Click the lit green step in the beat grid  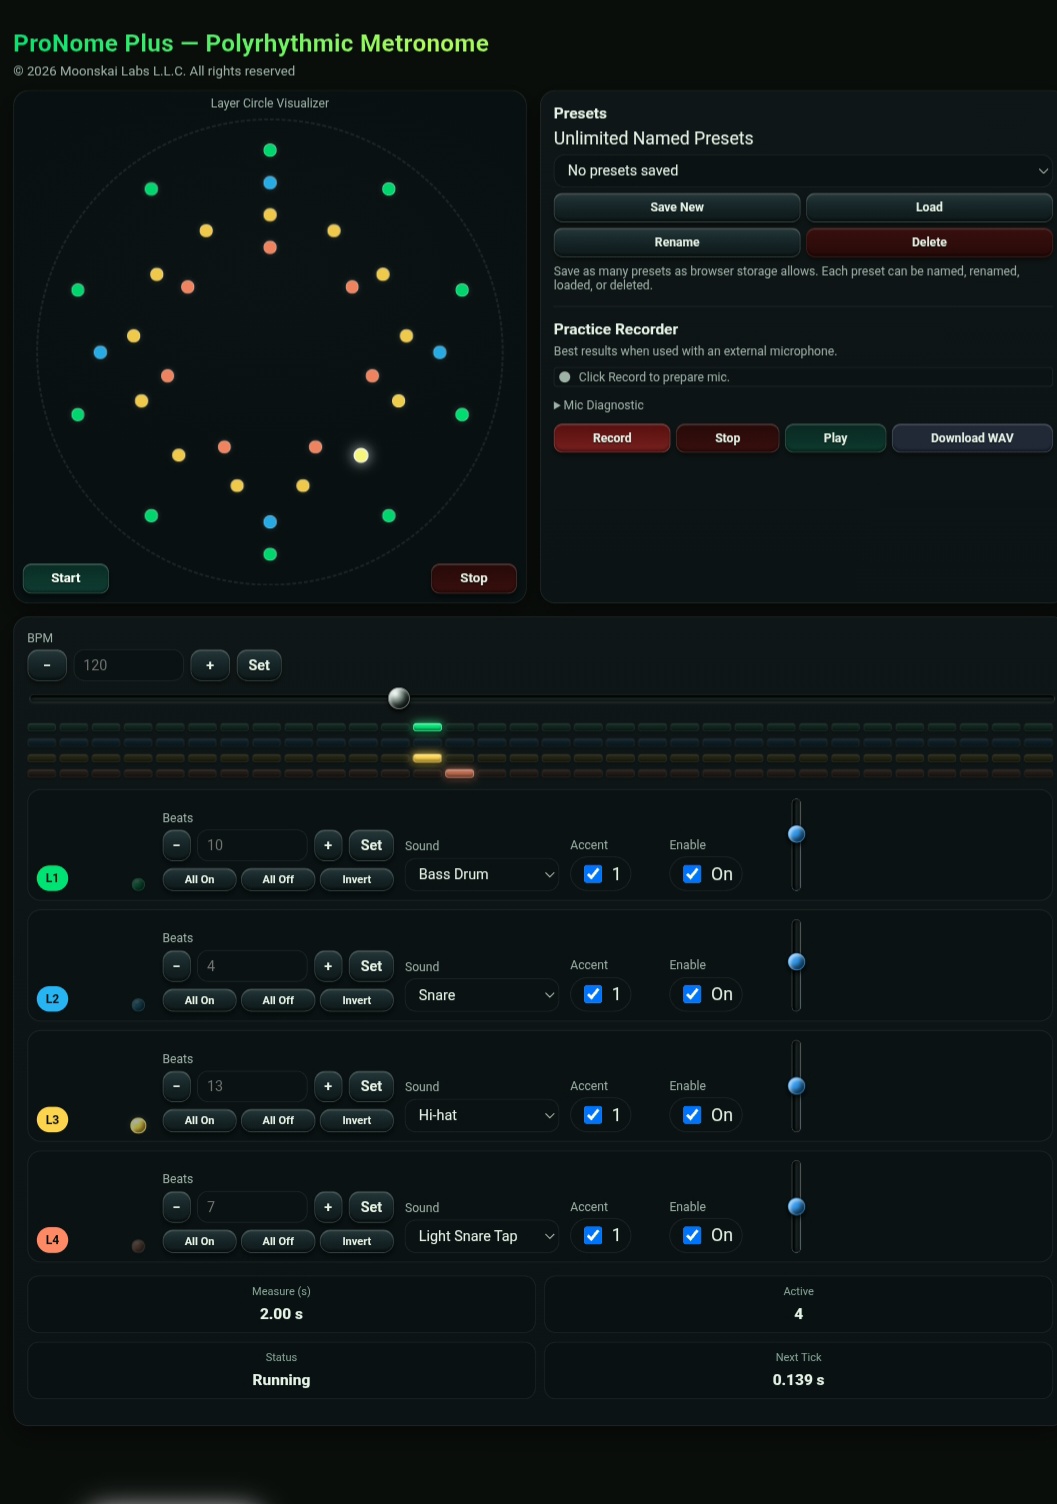[427, 727]
